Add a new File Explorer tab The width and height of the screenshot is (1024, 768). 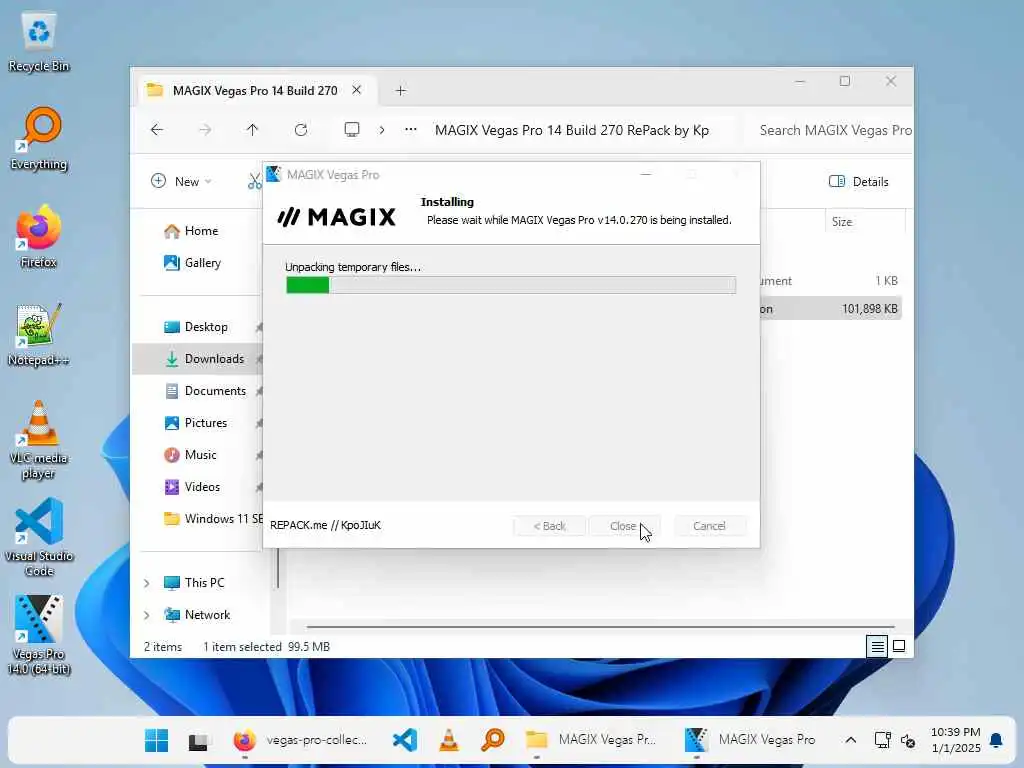click(401, 91)
